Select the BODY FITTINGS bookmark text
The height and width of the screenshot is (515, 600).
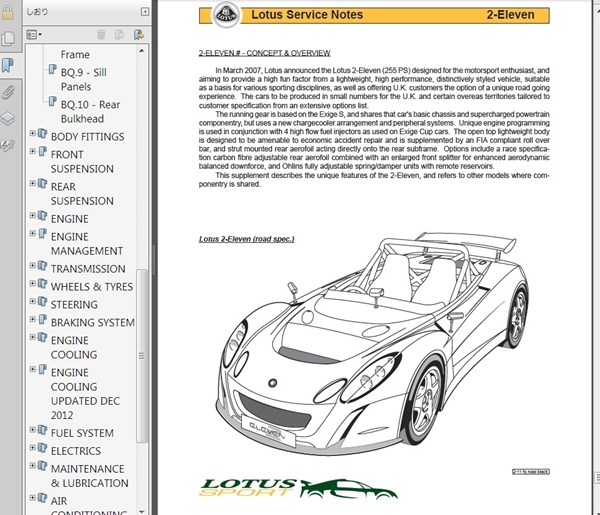(x=88, y=137)
